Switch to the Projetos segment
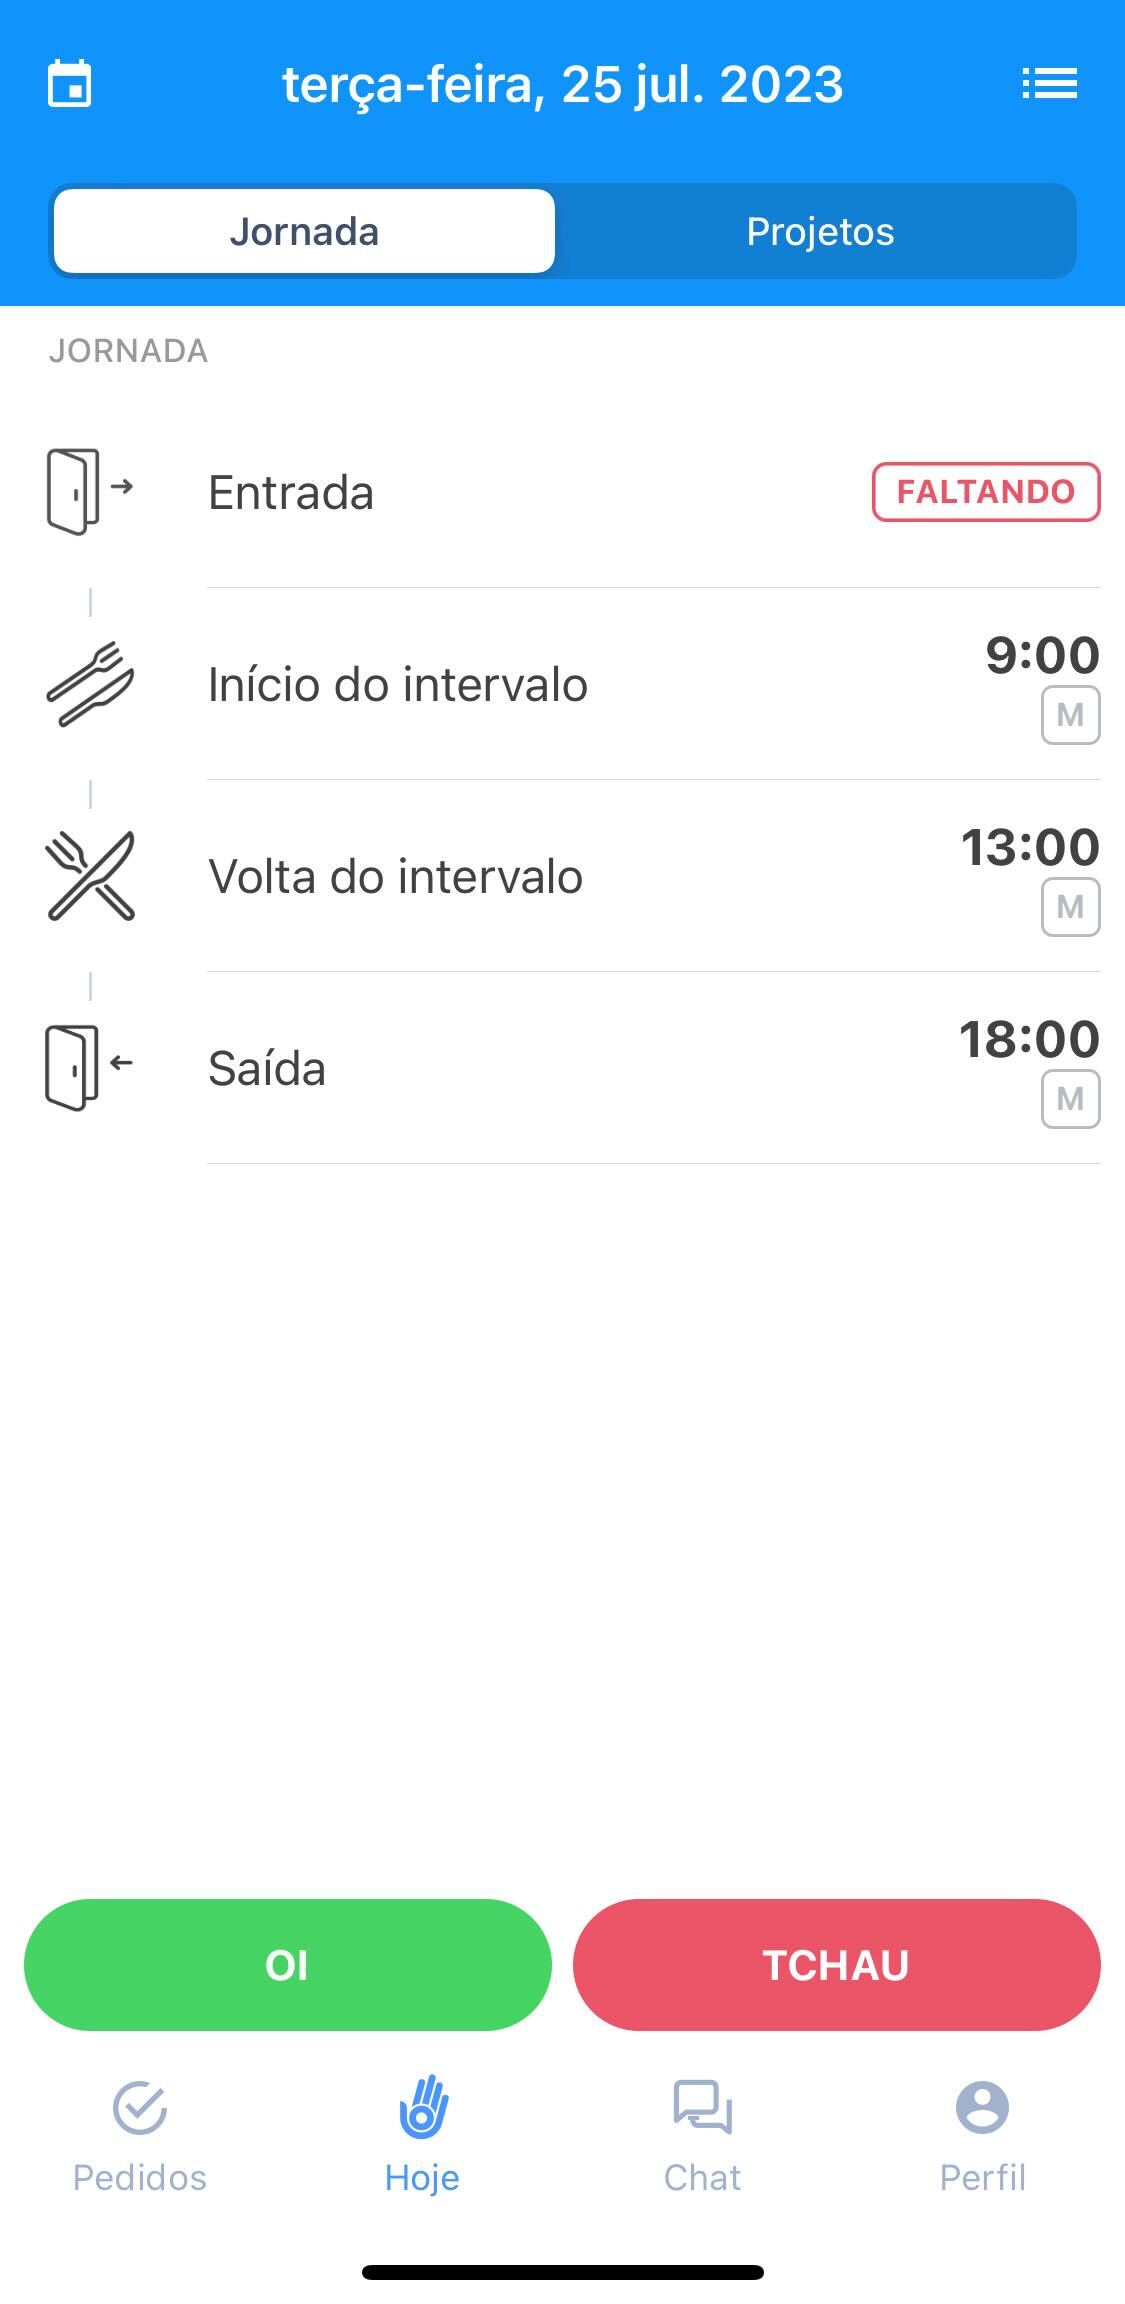The width and height of the screenshot is (1125, 2304). click(820, 231)
